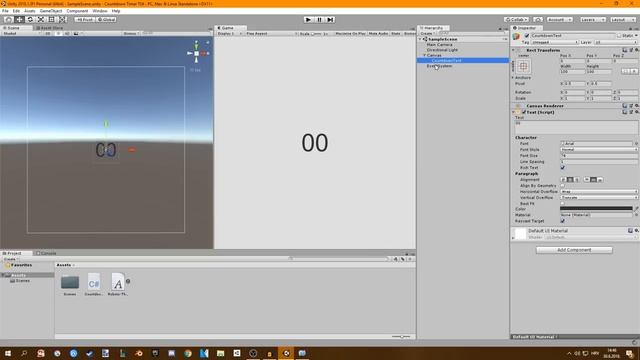Image resolution: width=640 pixels, height=360 pixels.
Task: Open the text Color swatch
Action: pos(596,209)
